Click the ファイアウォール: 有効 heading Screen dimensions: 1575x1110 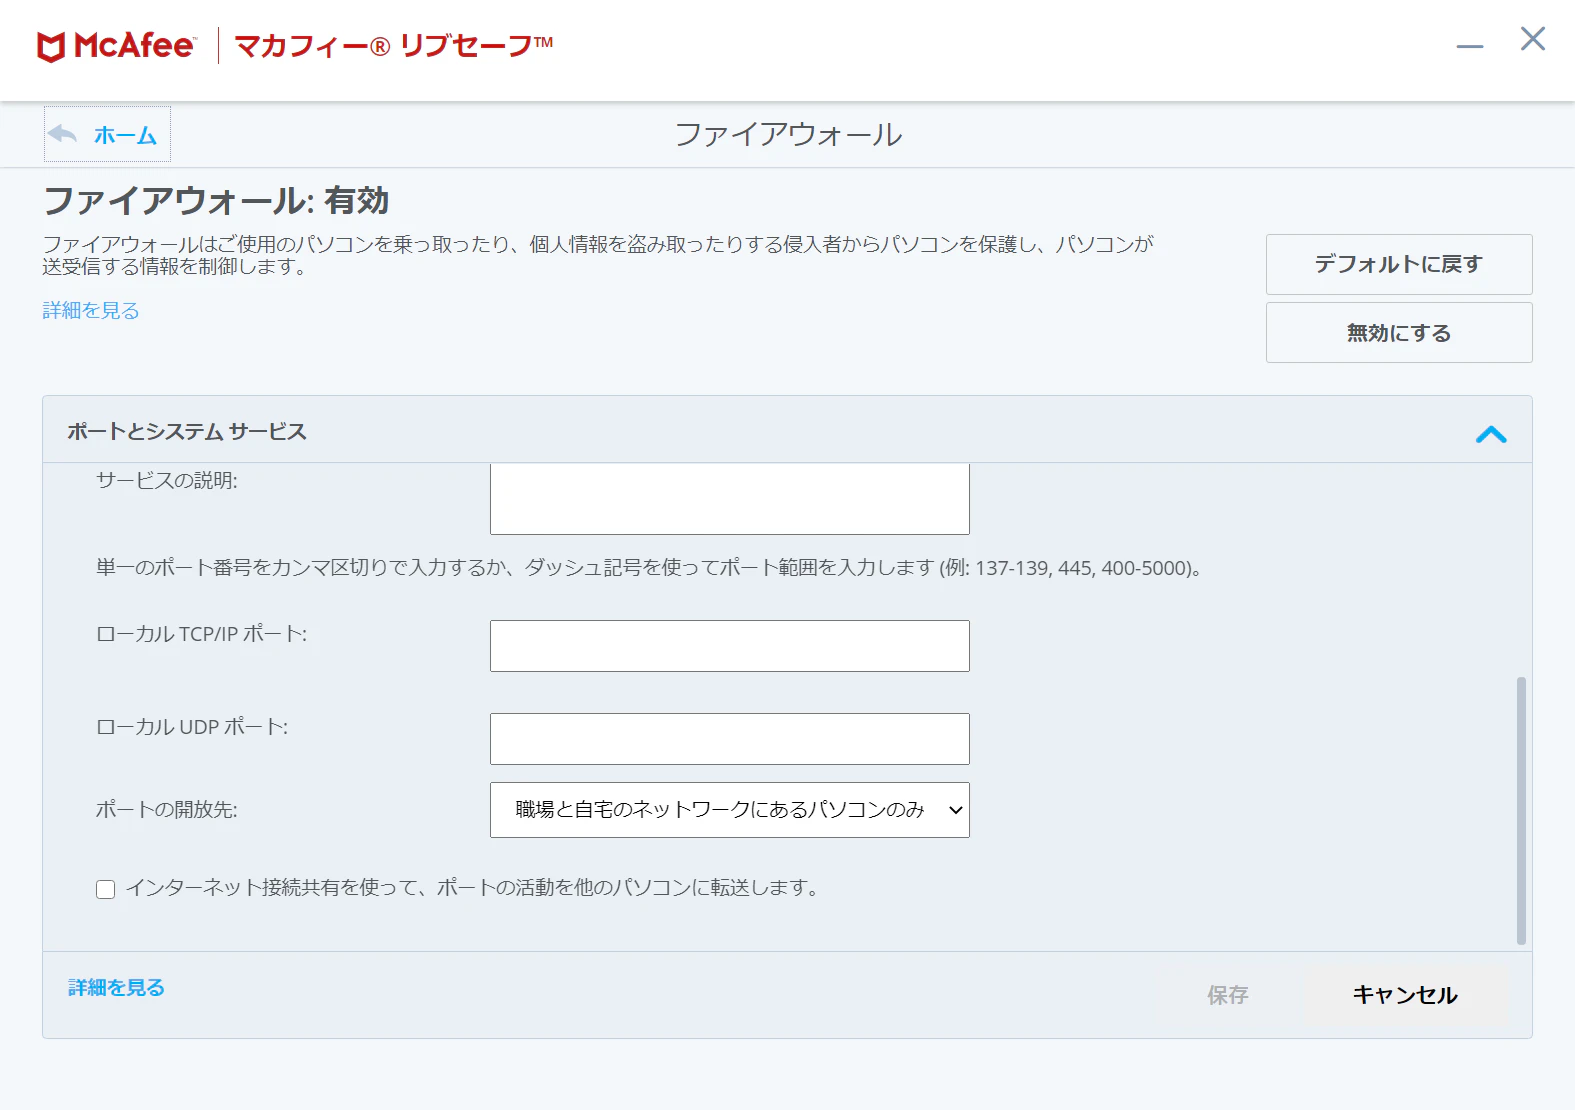216,201
